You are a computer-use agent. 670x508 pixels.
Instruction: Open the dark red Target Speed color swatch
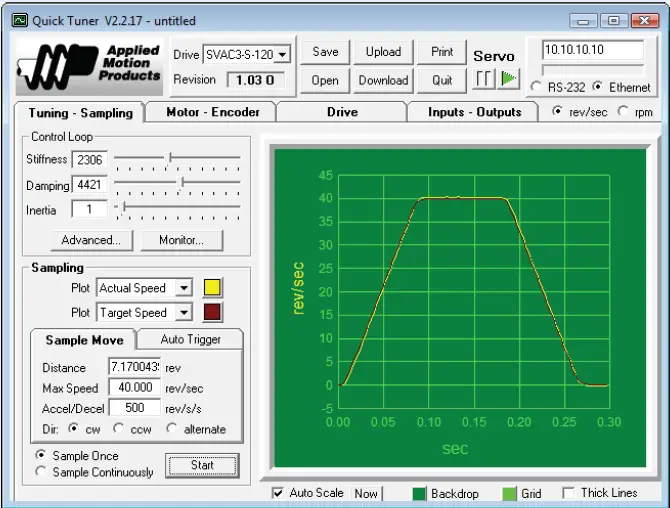point(212,312)
